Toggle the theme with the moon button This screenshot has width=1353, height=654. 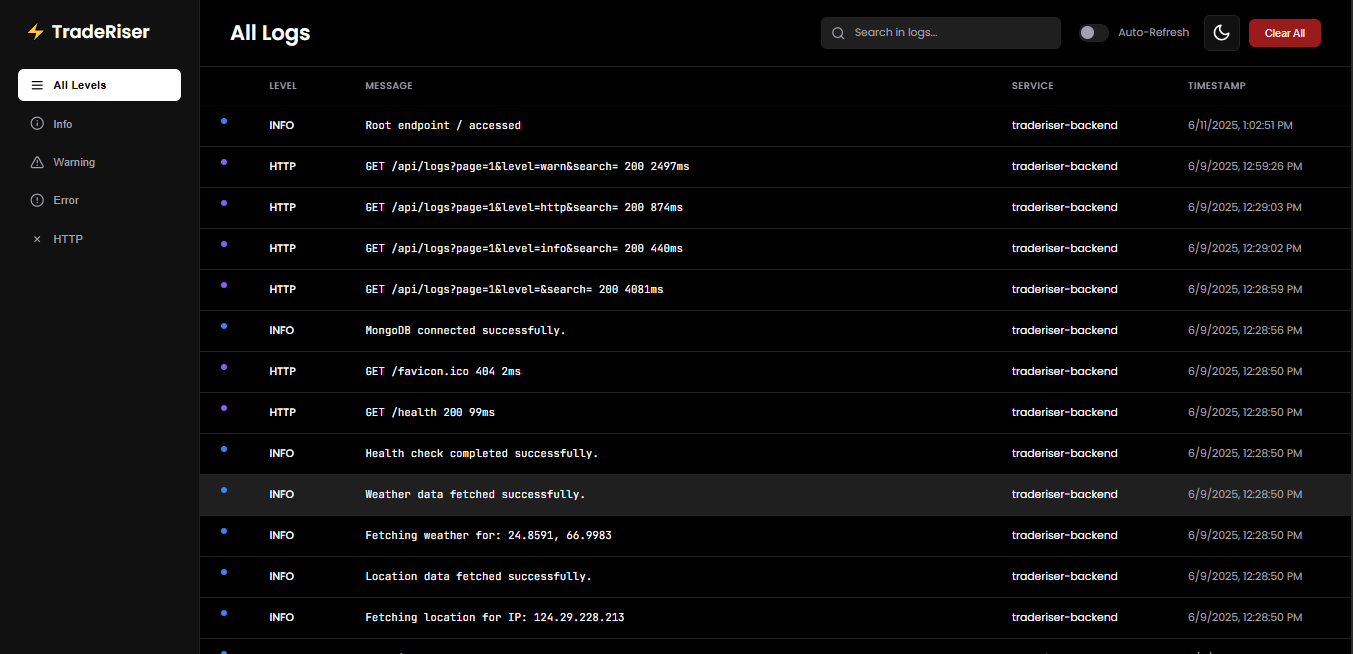click(1221, 32)
